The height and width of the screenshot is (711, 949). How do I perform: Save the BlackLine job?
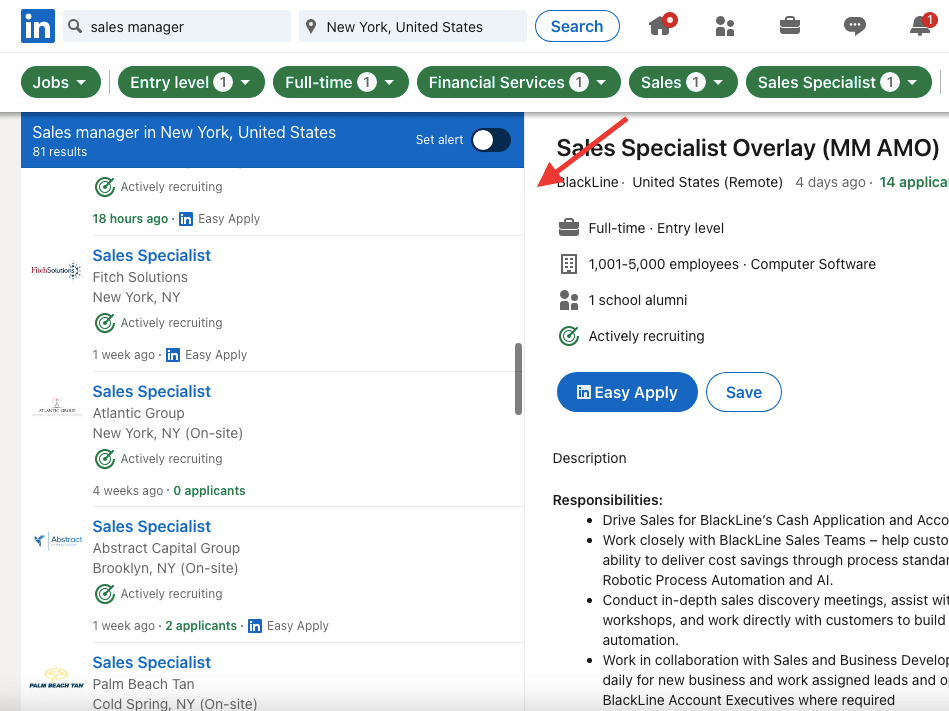744,392
